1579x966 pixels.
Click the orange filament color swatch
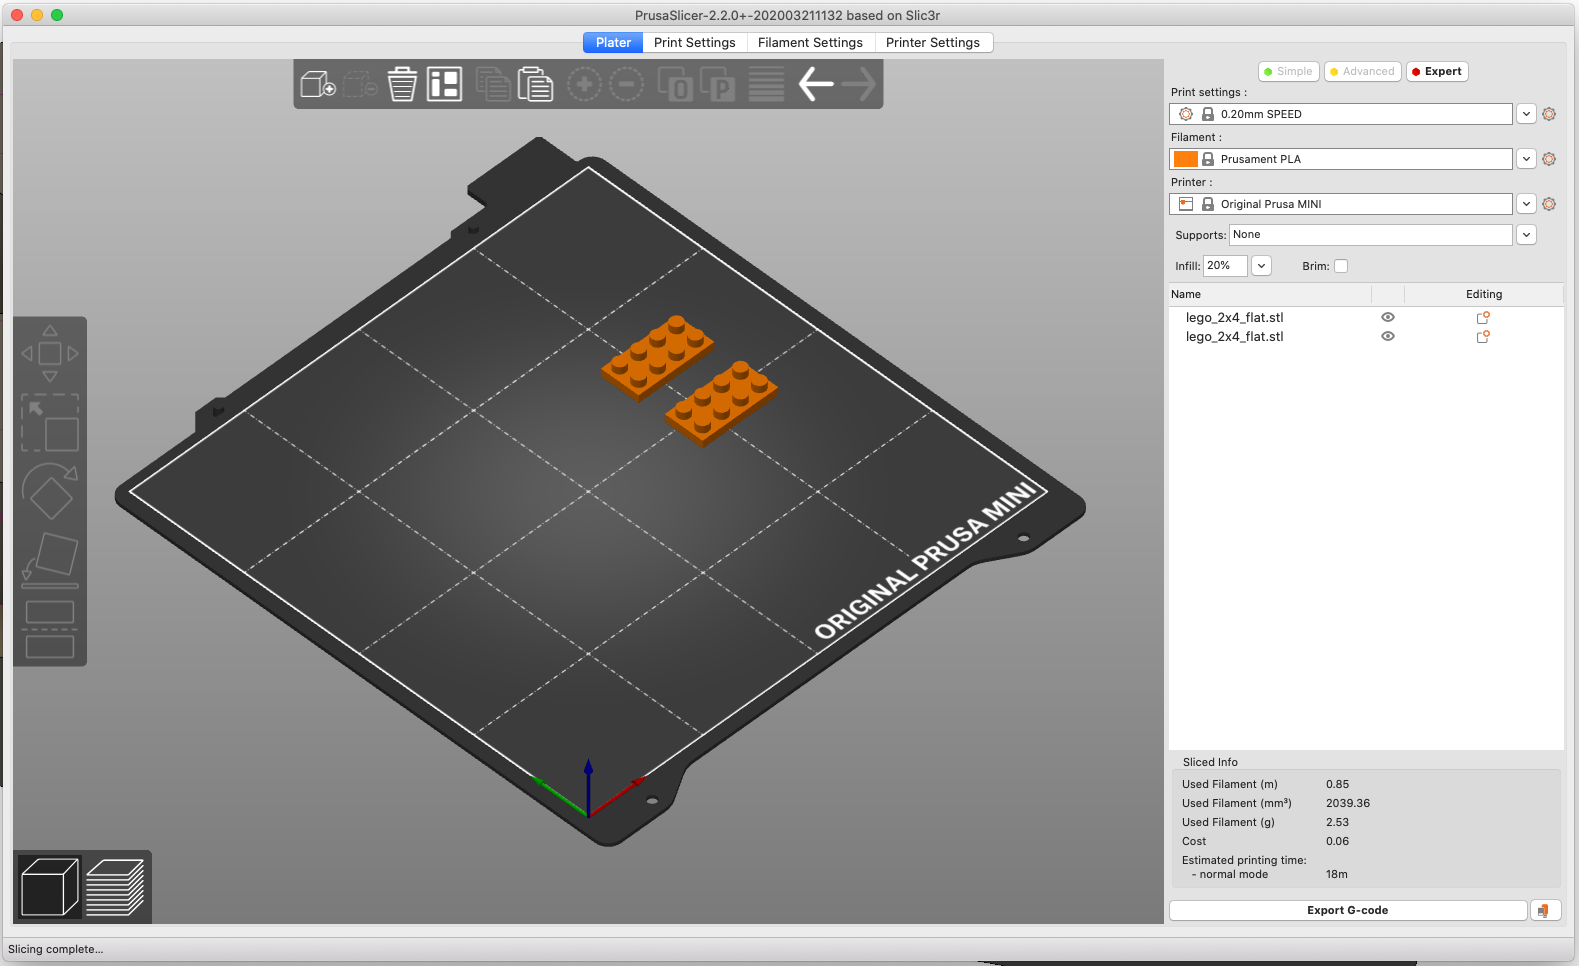(1186, 159)
